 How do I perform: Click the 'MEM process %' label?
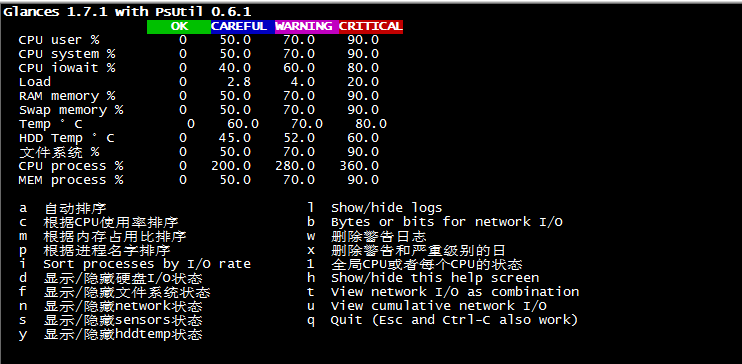point(71,180)
